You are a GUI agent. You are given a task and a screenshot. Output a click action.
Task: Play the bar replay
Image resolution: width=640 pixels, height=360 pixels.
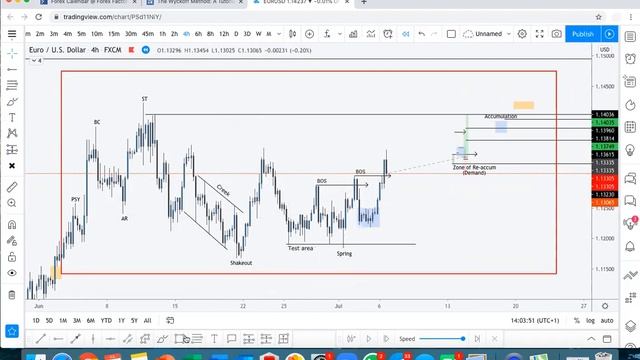coord(369,339)
